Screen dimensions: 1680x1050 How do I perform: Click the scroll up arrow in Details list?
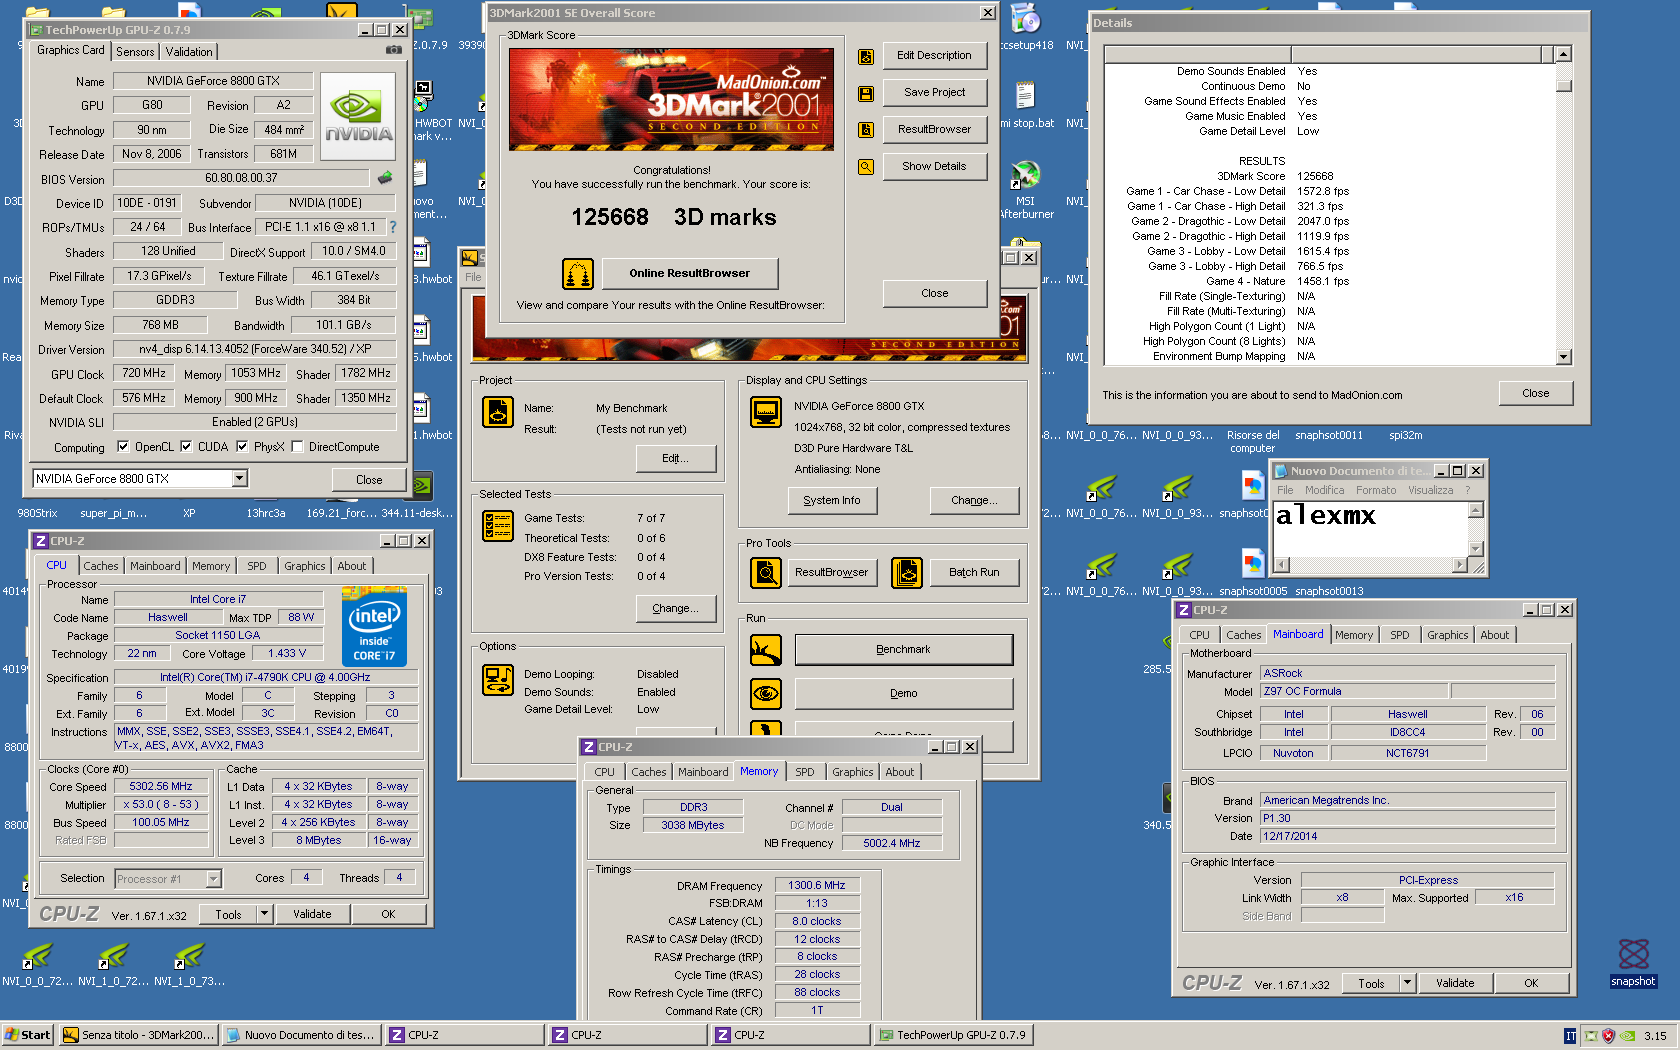click(1563, 54)
